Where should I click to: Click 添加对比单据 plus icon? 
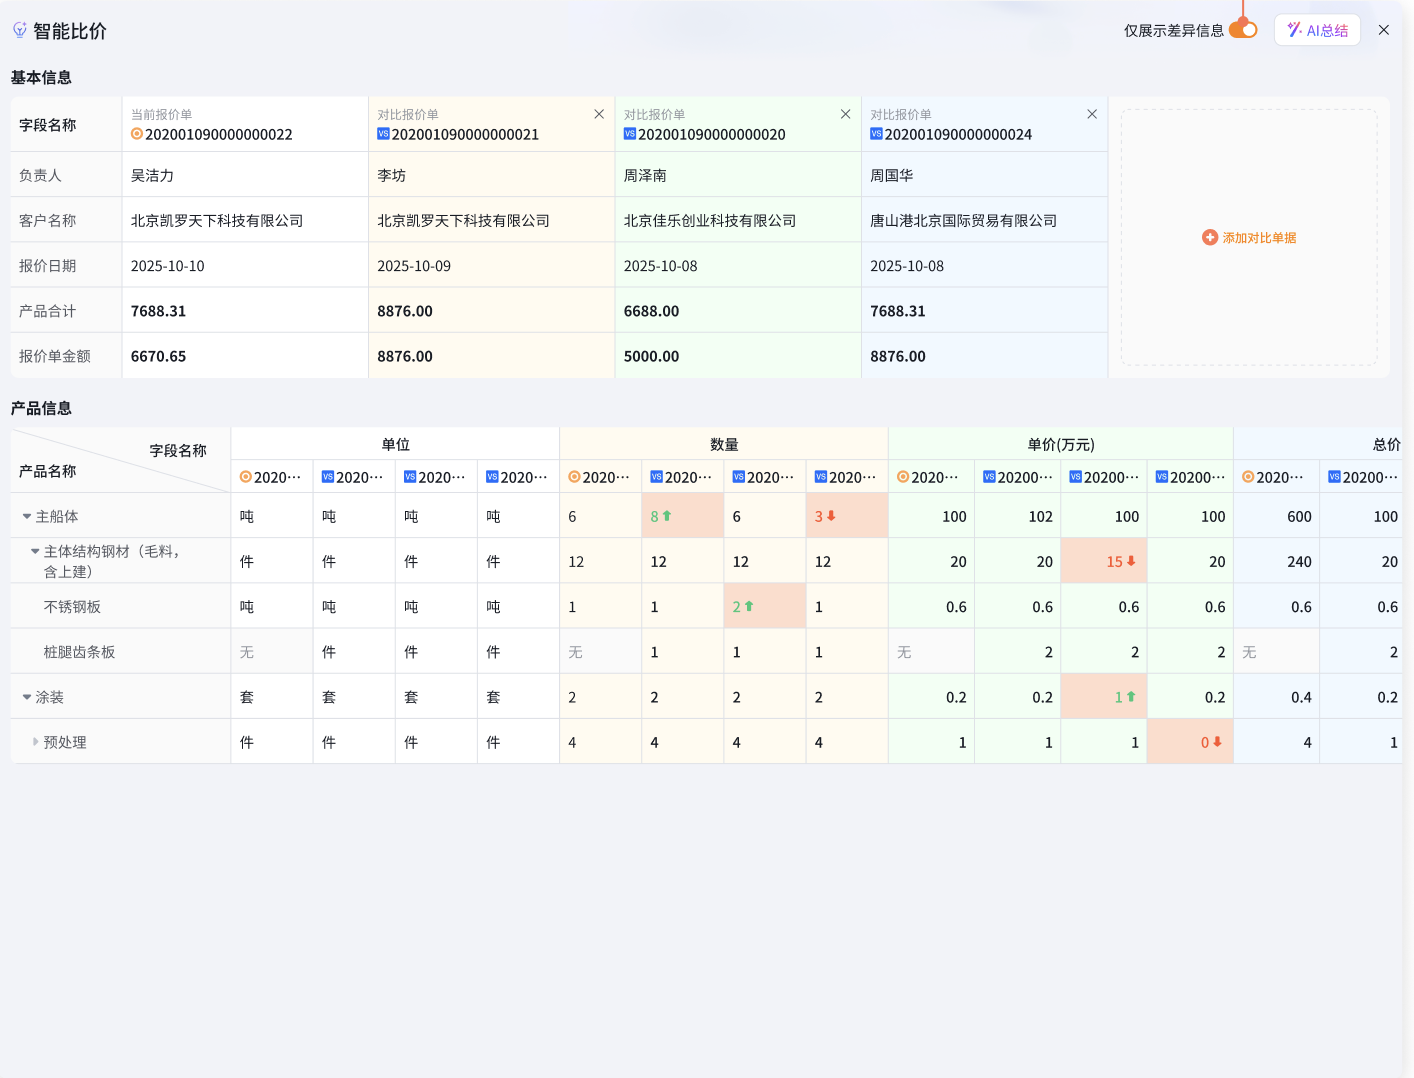pos(1210,237)
